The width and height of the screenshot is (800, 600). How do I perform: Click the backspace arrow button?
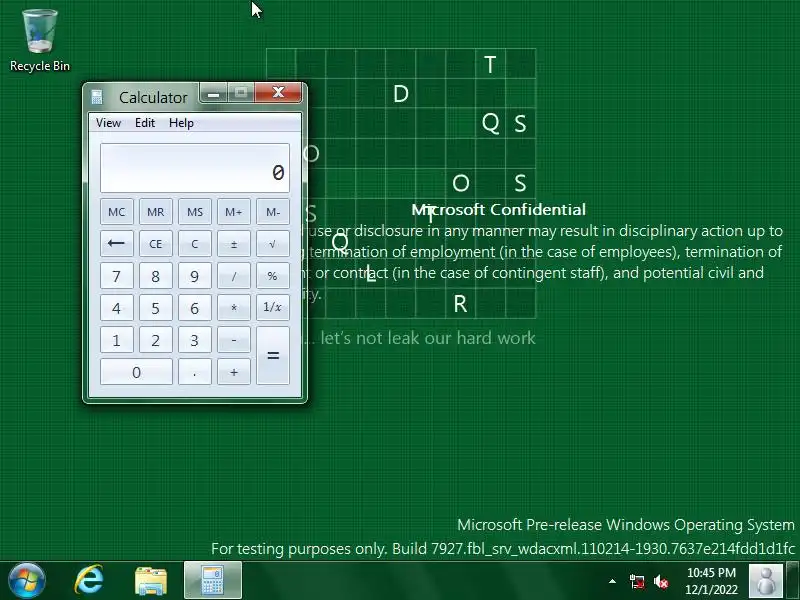point(117,244)
